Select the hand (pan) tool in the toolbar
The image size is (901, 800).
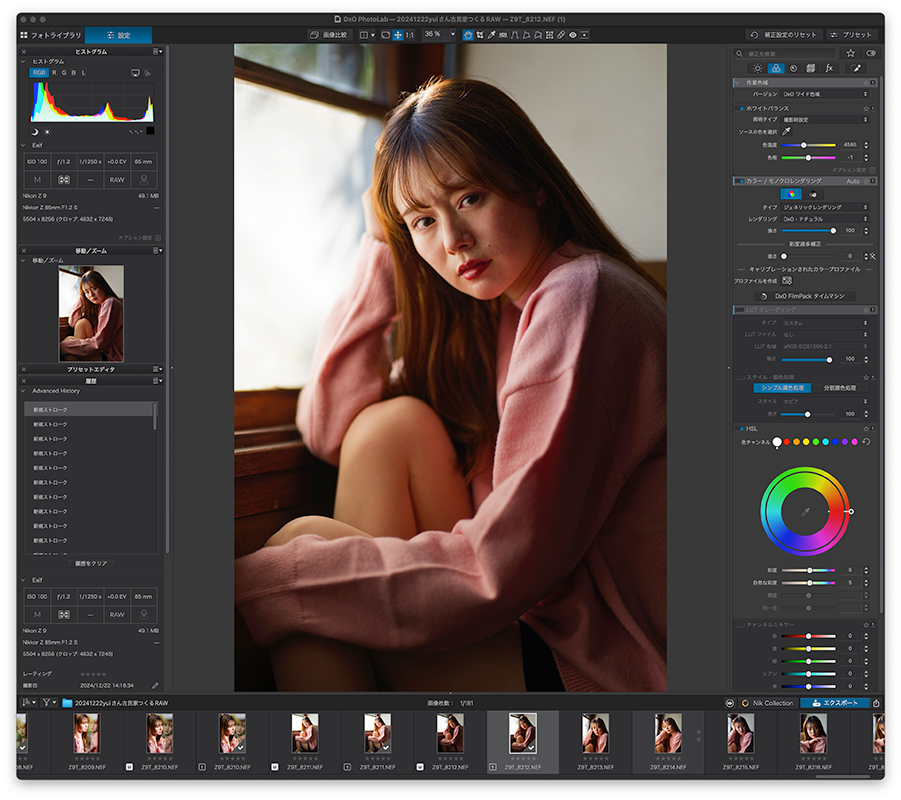468,35
